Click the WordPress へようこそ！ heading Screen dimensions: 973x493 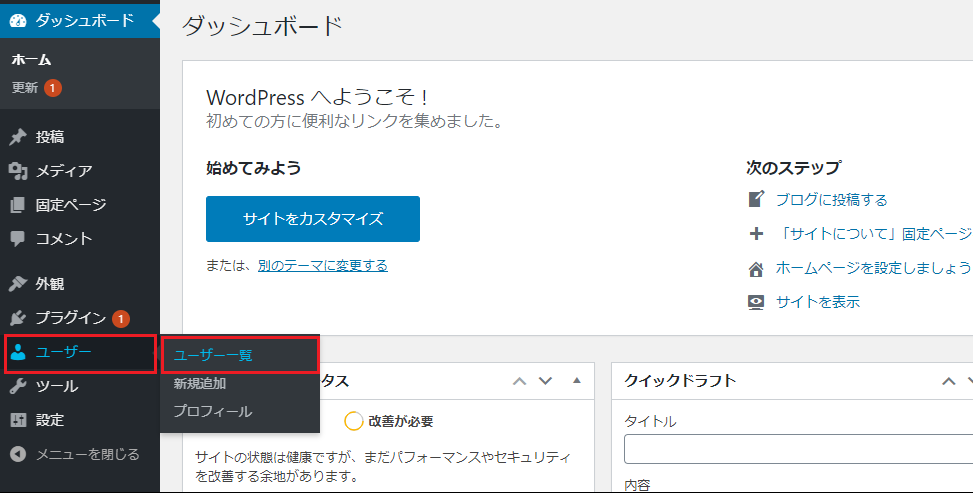coord(317,97)
